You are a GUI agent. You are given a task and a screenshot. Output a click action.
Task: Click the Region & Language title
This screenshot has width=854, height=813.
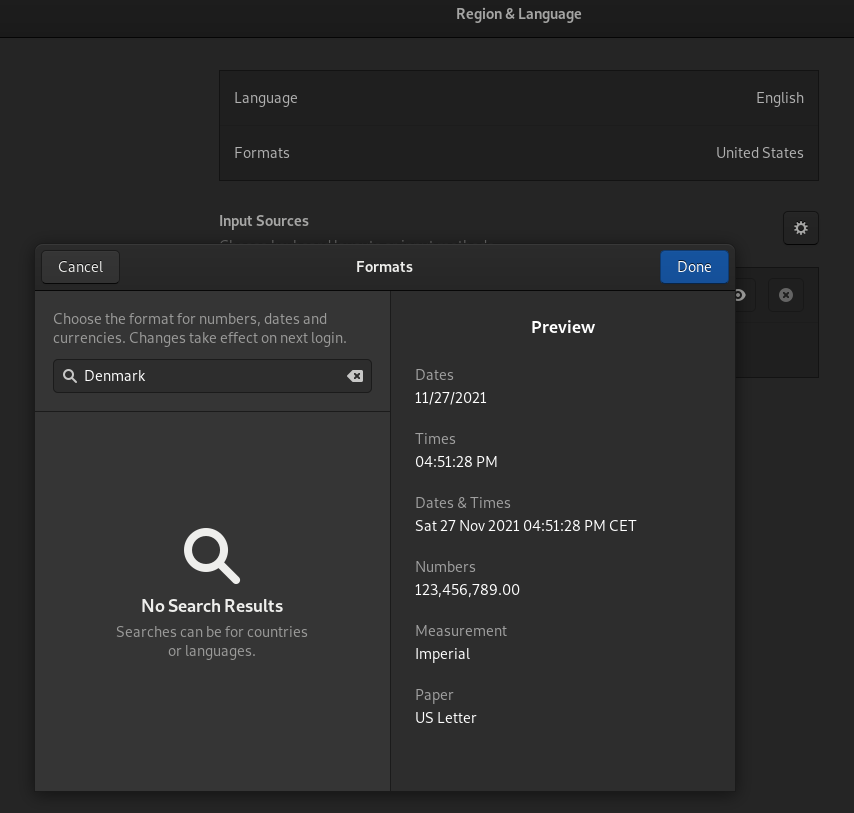point(518,14)
